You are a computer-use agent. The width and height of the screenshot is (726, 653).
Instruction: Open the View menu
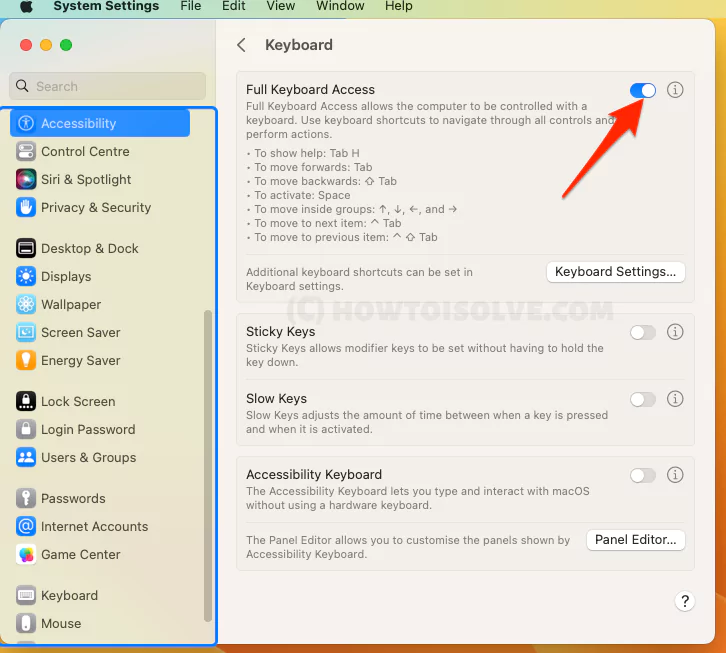(x=281, y=6)
